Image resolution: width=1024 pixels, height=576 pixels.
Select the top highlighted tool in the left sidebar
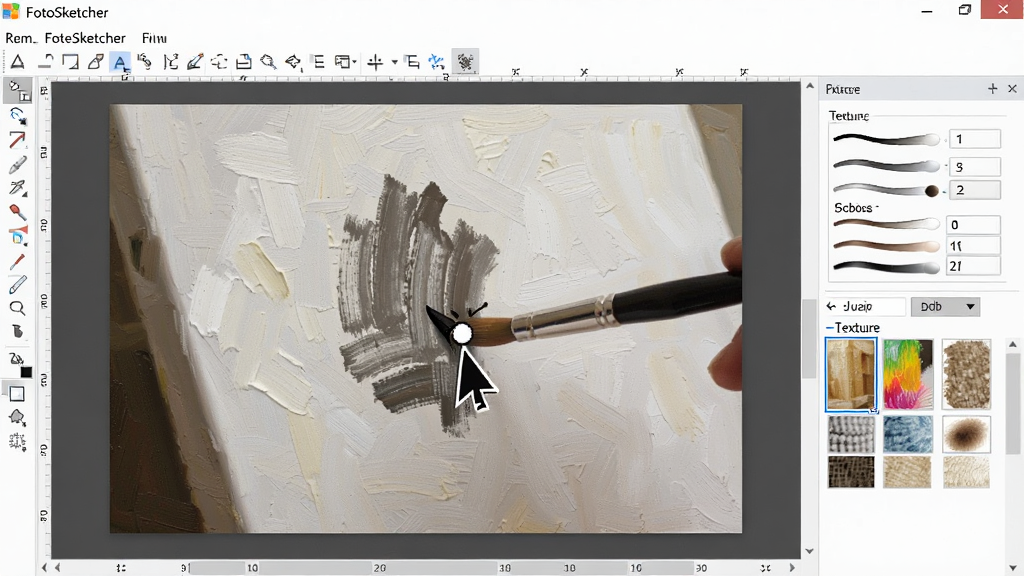point(18,91)
